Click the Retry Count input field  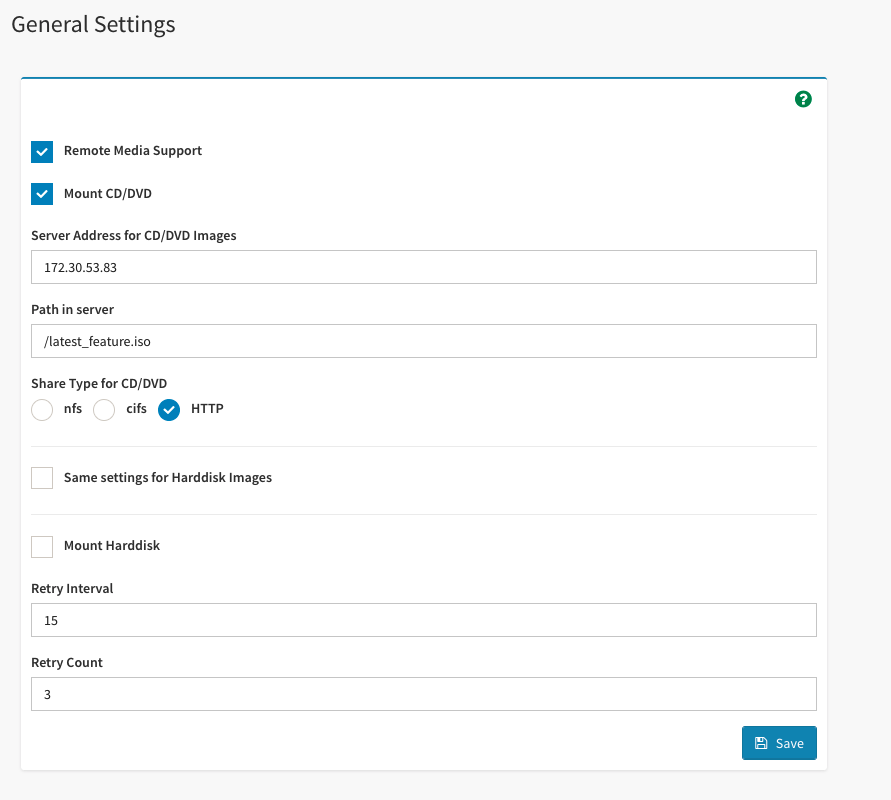coord(424,694)
